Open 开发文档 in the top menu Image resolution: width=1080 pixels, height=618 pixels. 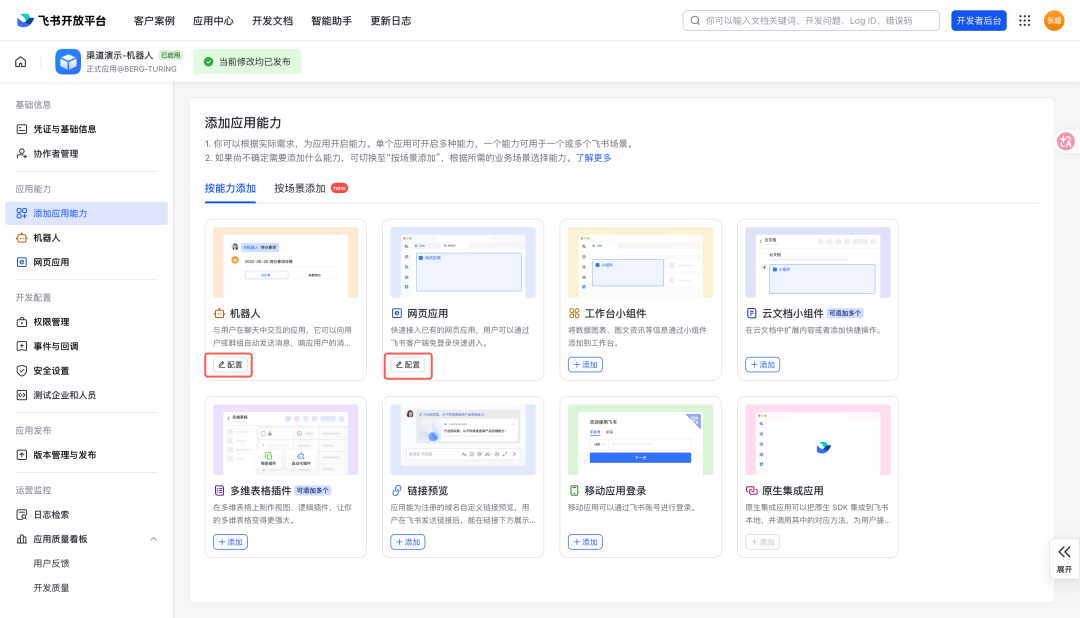tap(272, 21)
